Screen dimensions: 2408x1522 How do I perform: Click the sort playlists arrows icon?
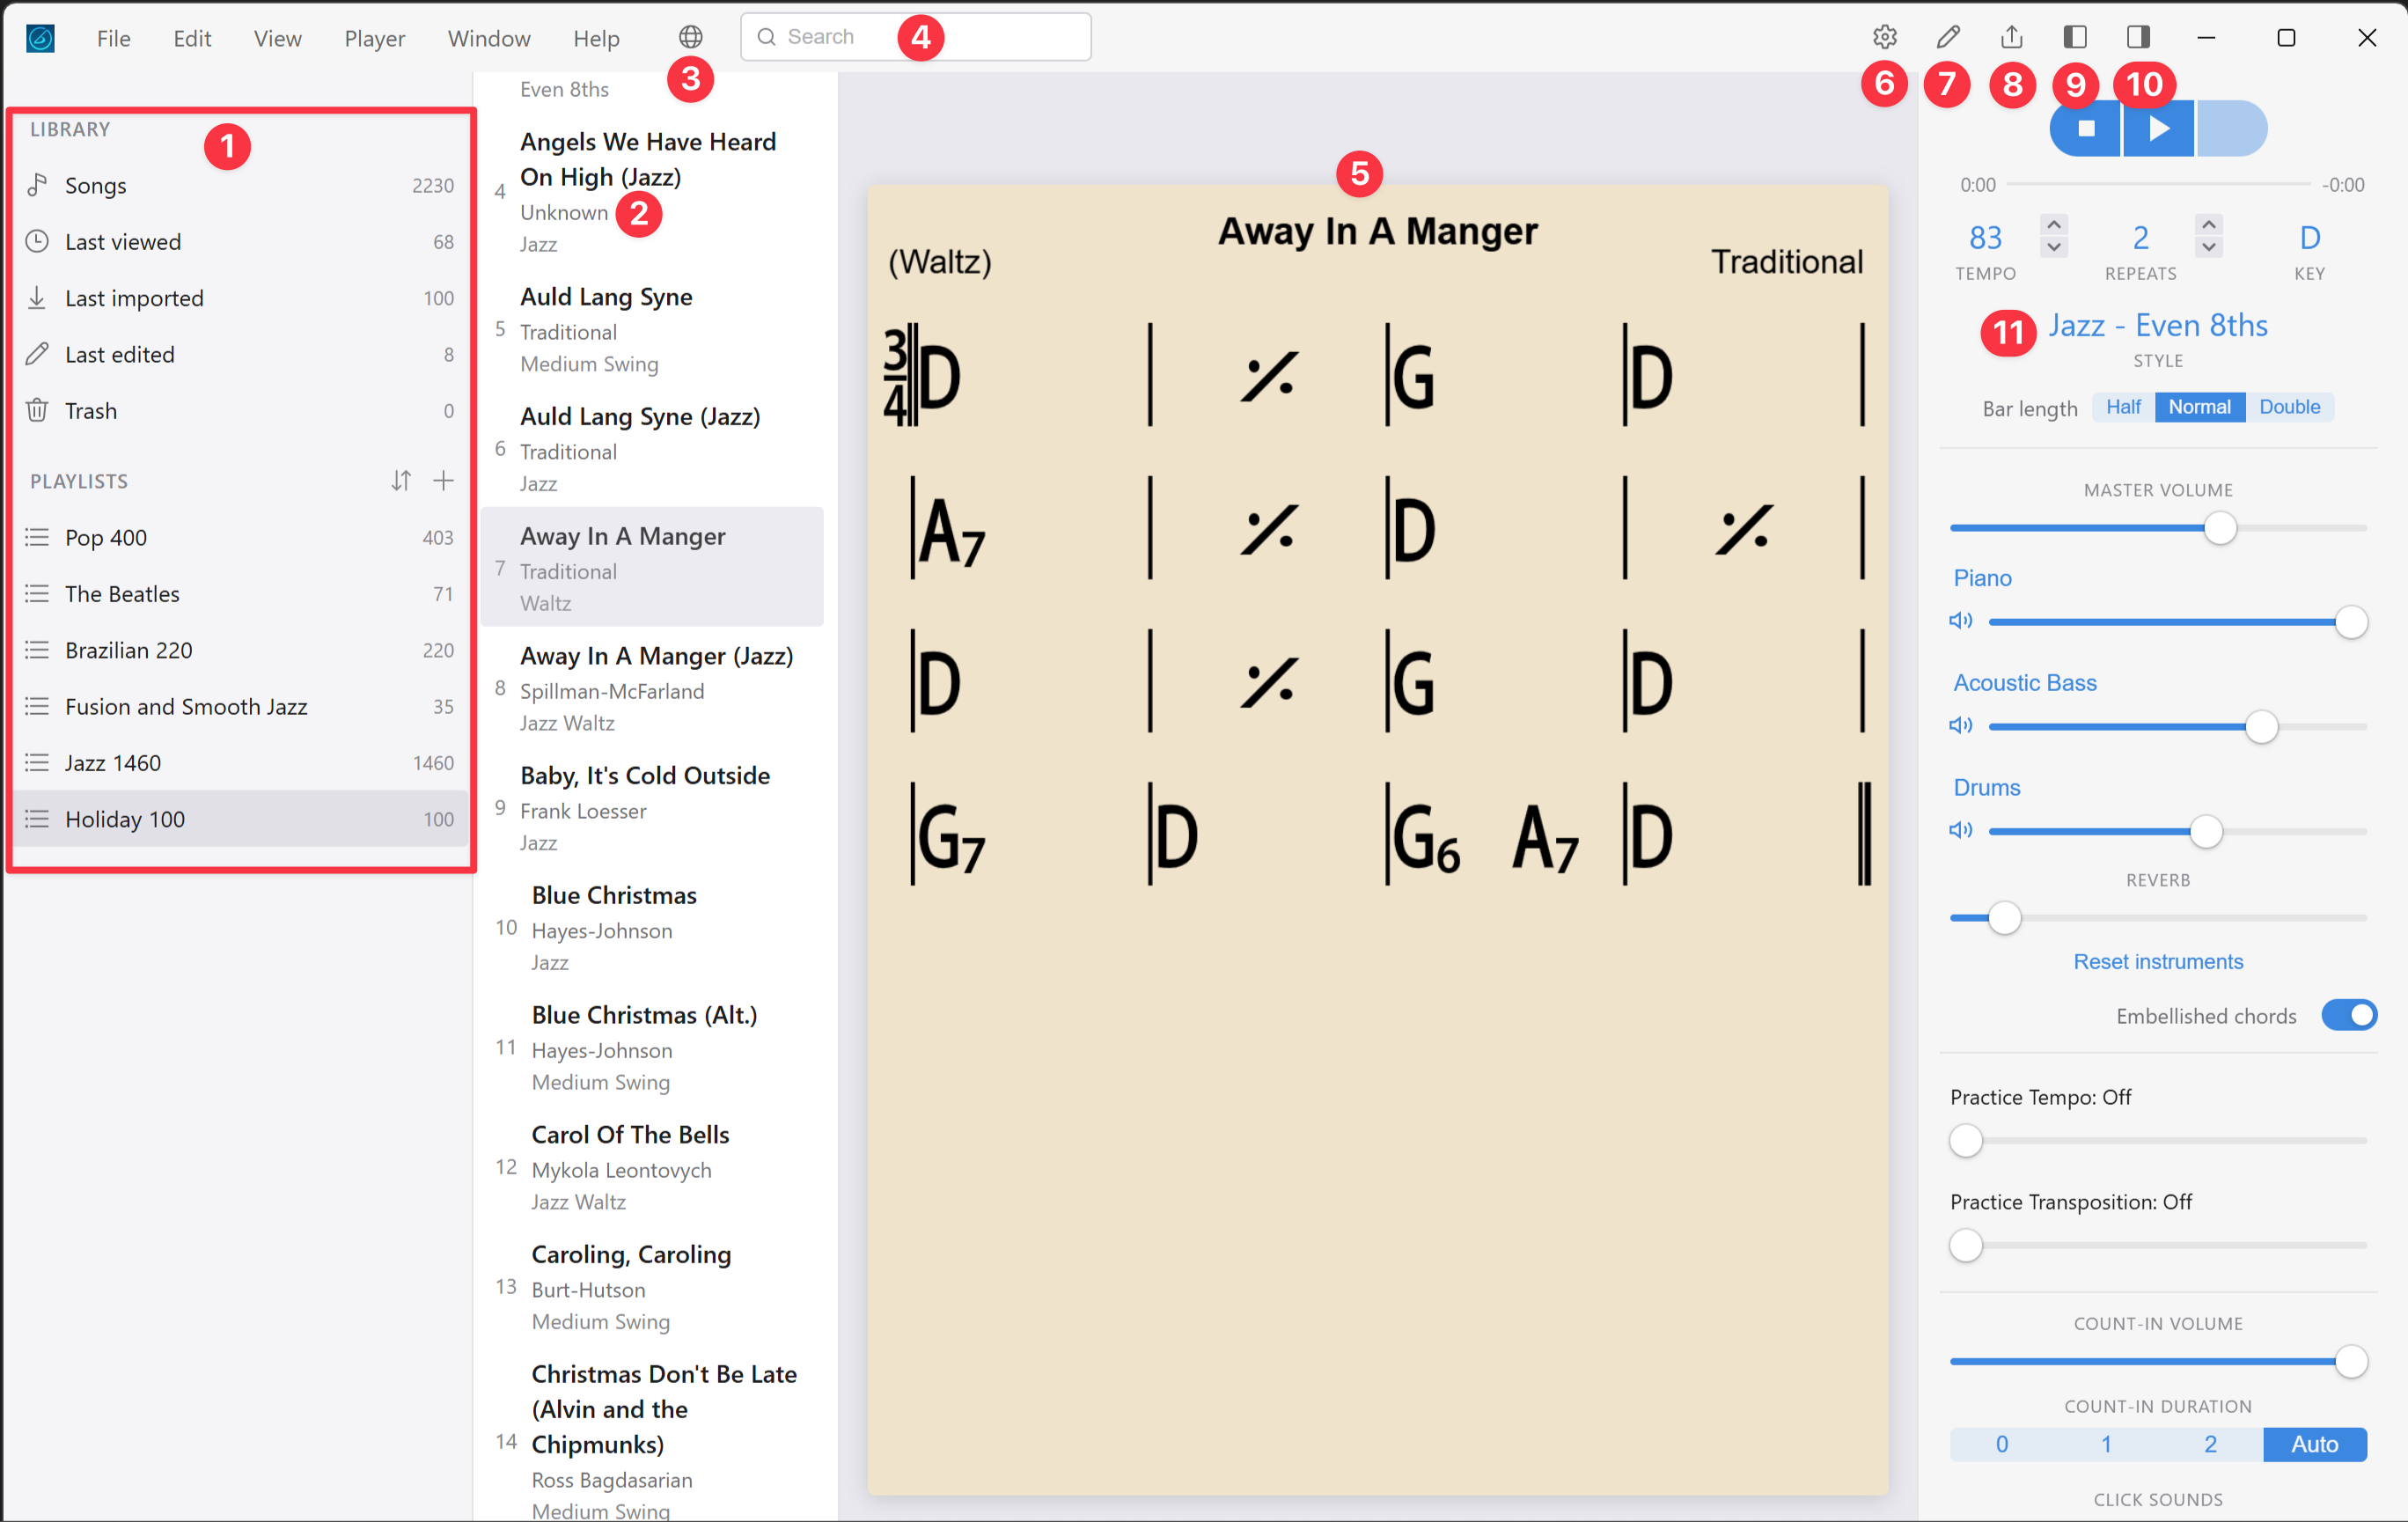click(401, 481)
